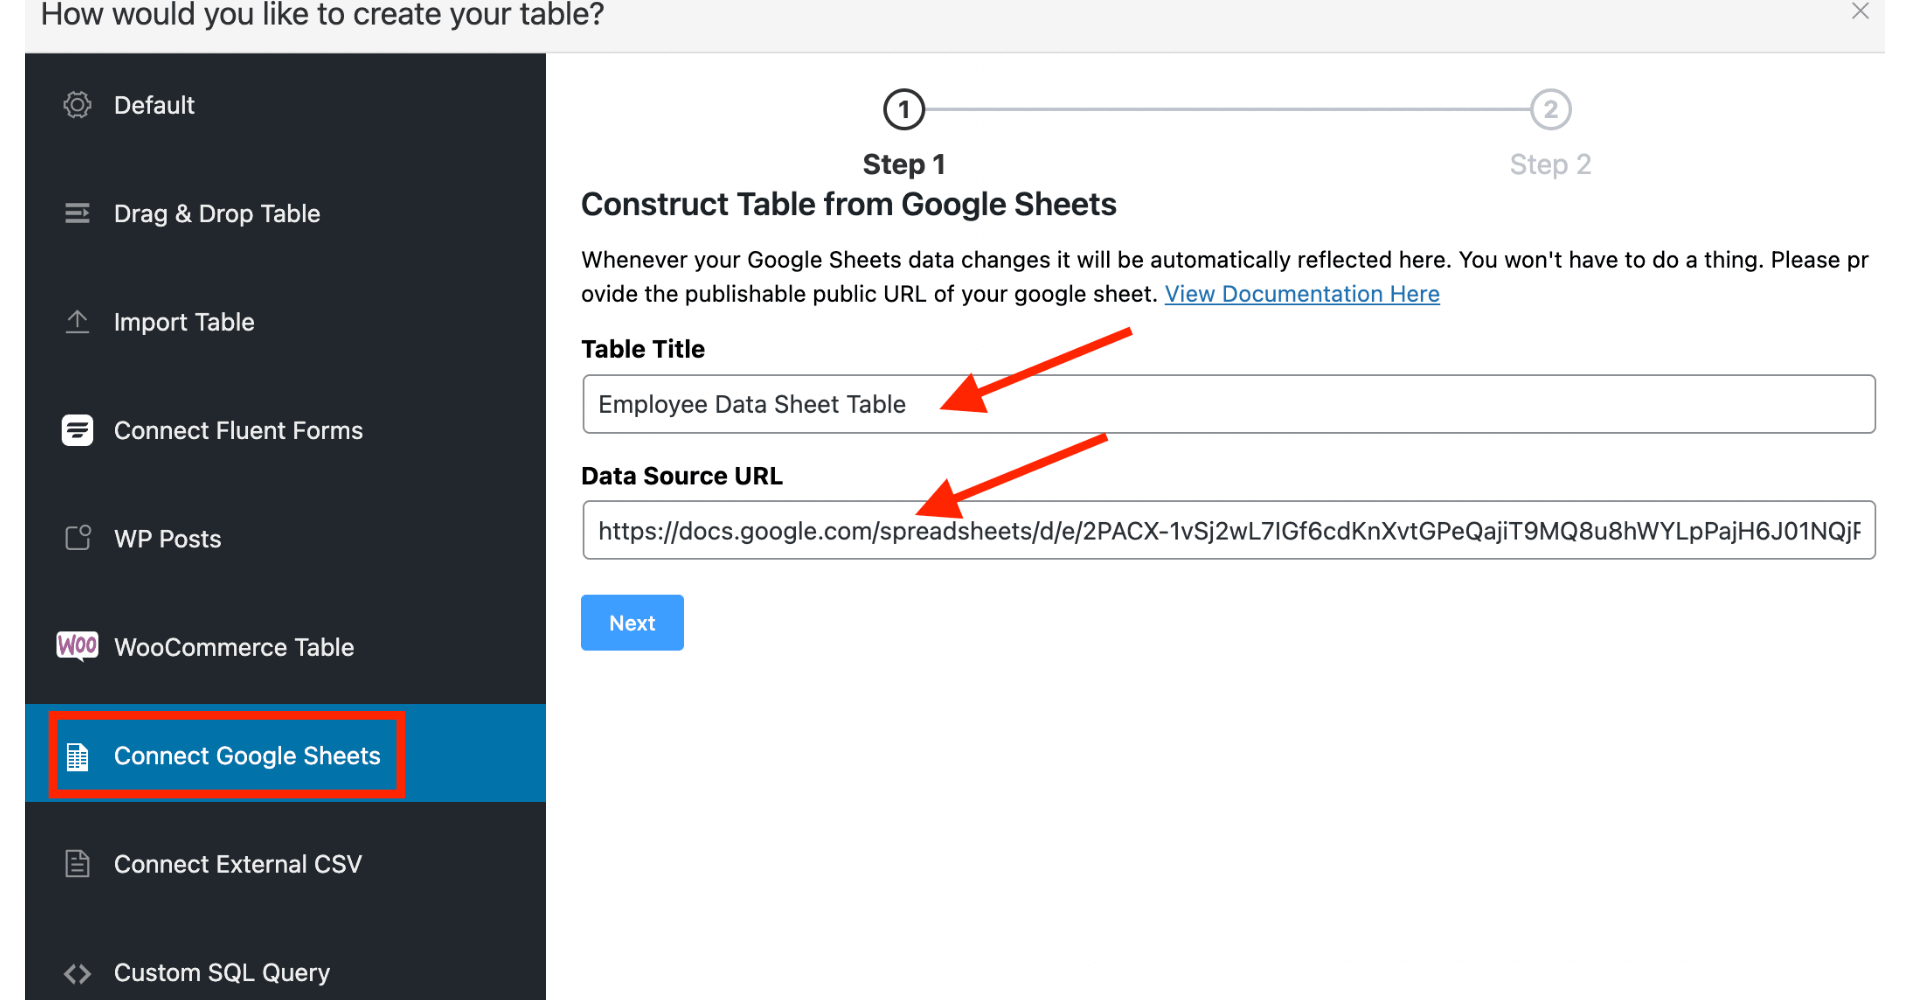1910x1000 pixels.
Task: Select the WooCommerce Table source
Action: (x=234, y=646)
